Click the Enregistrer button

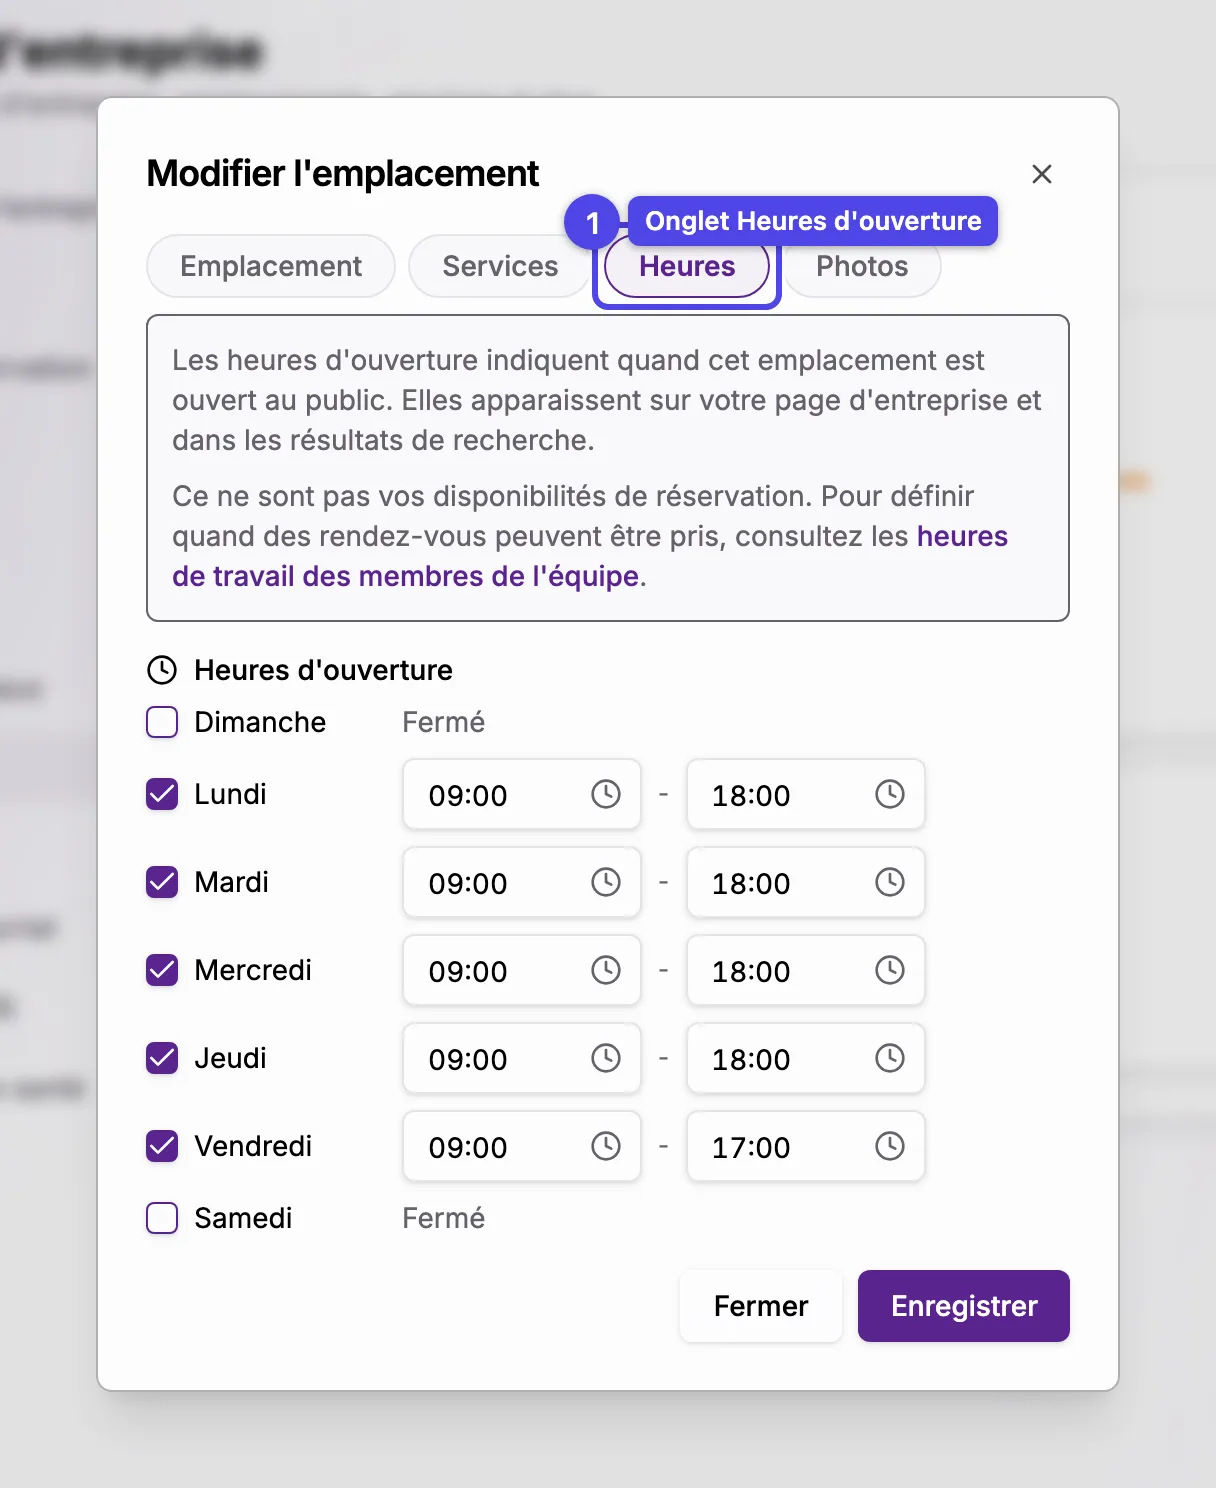pos(964,1306)
